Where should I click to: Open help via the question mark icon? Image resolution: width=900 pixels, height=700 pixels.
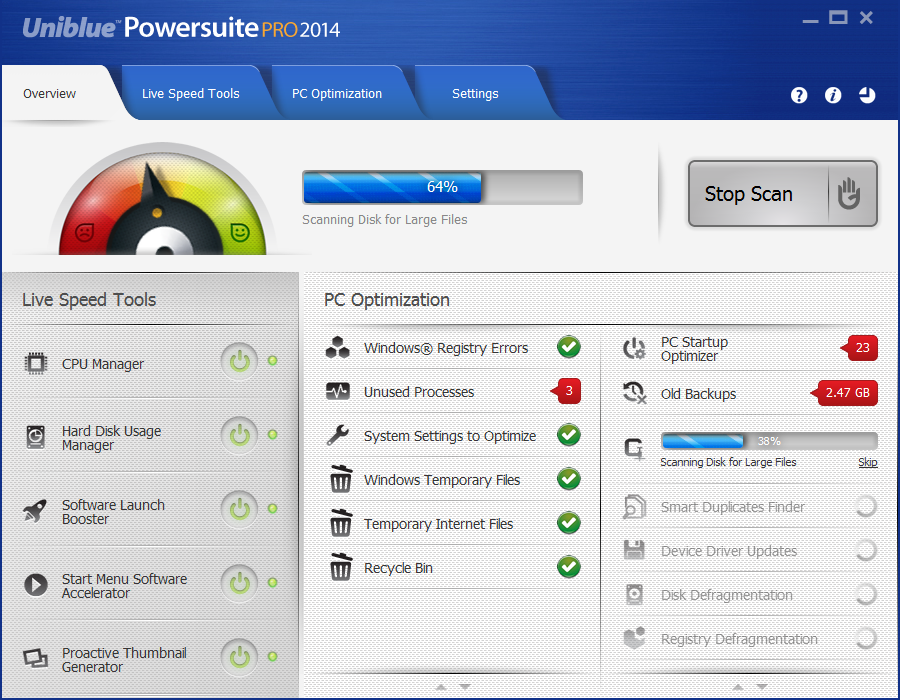[x=798, y=95]
